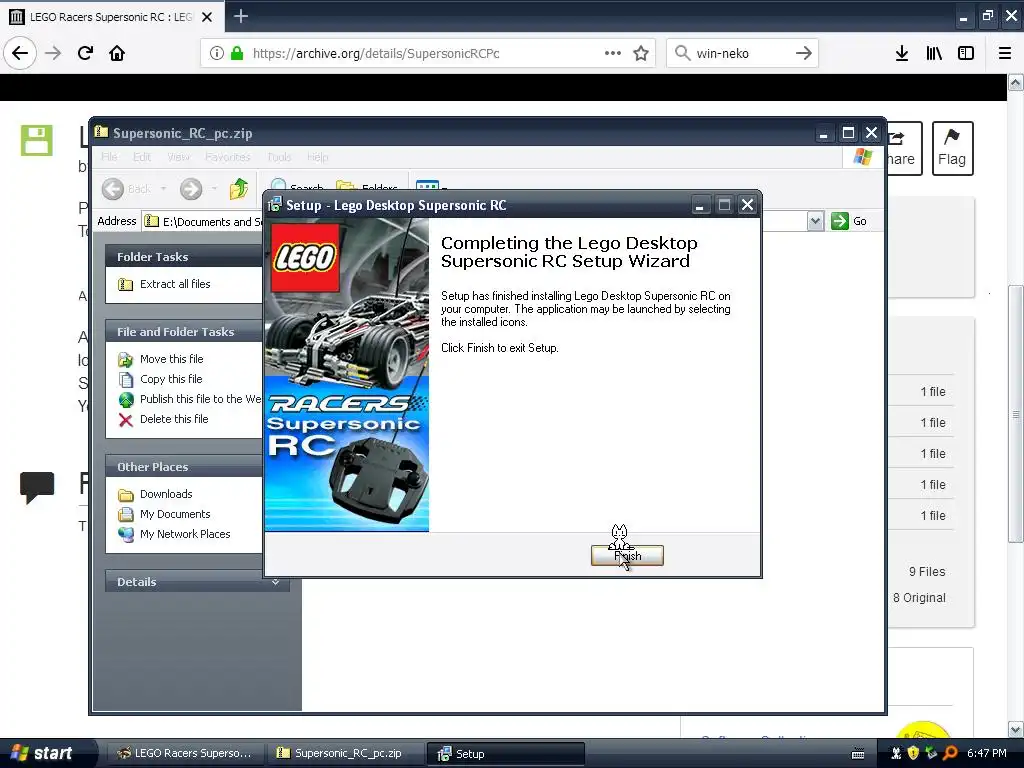The image size is (1024, 768).
Task: Open Firefox downloads panel
Action: tap(902, 53)
